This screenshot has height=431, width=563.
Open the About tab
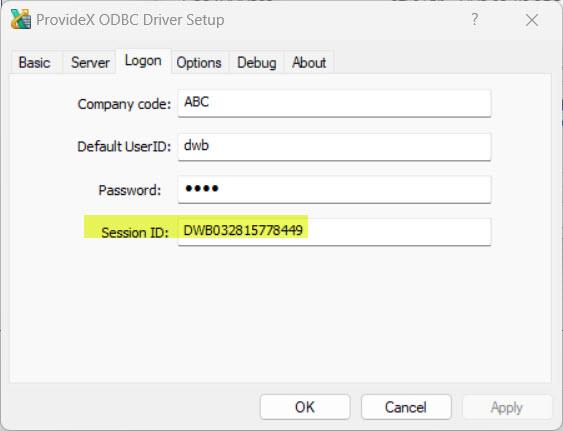309,62
